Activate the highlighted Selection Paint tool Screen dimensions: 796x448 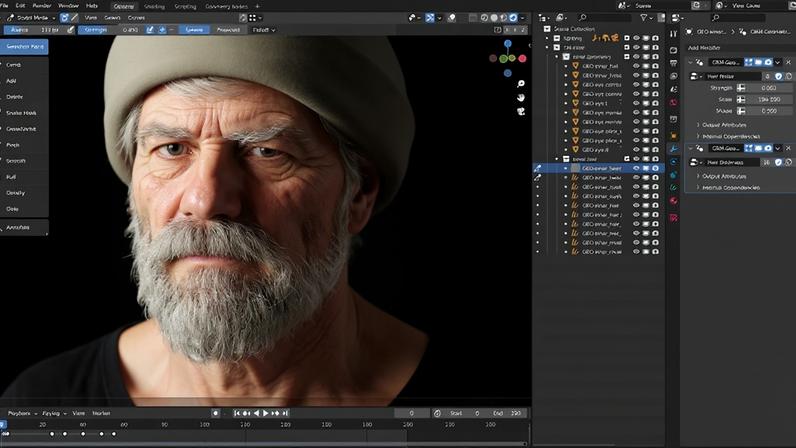coord(24,47)
